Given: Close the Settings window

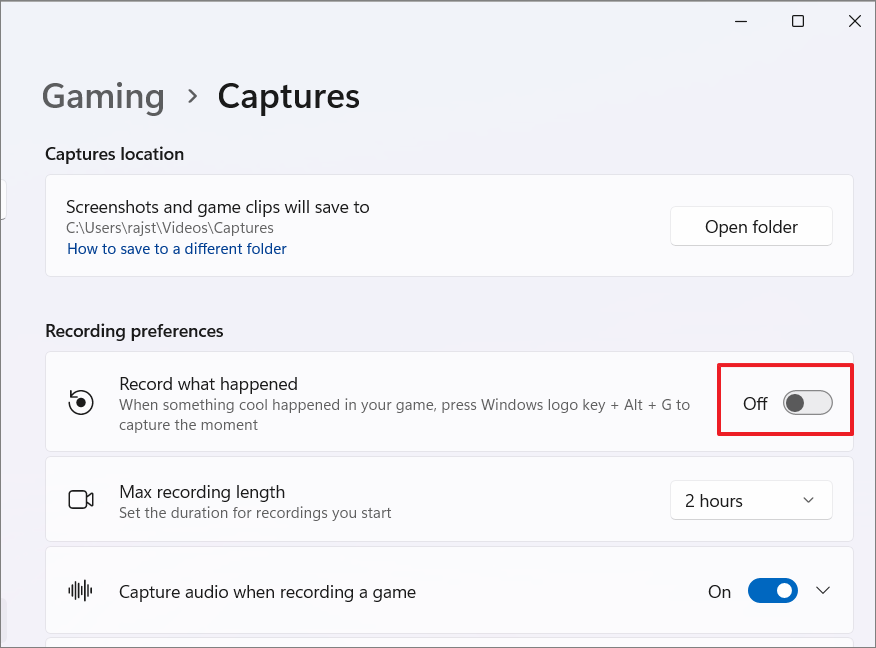Looking at the screenshot, I should tap(854, 21).
